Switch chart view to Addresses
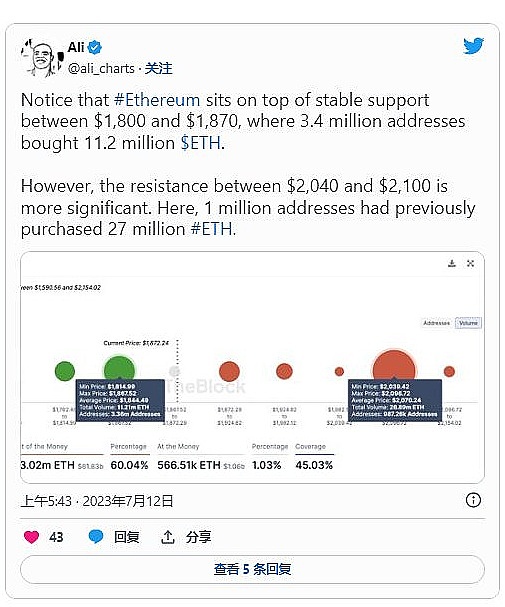 pos(437,323)
